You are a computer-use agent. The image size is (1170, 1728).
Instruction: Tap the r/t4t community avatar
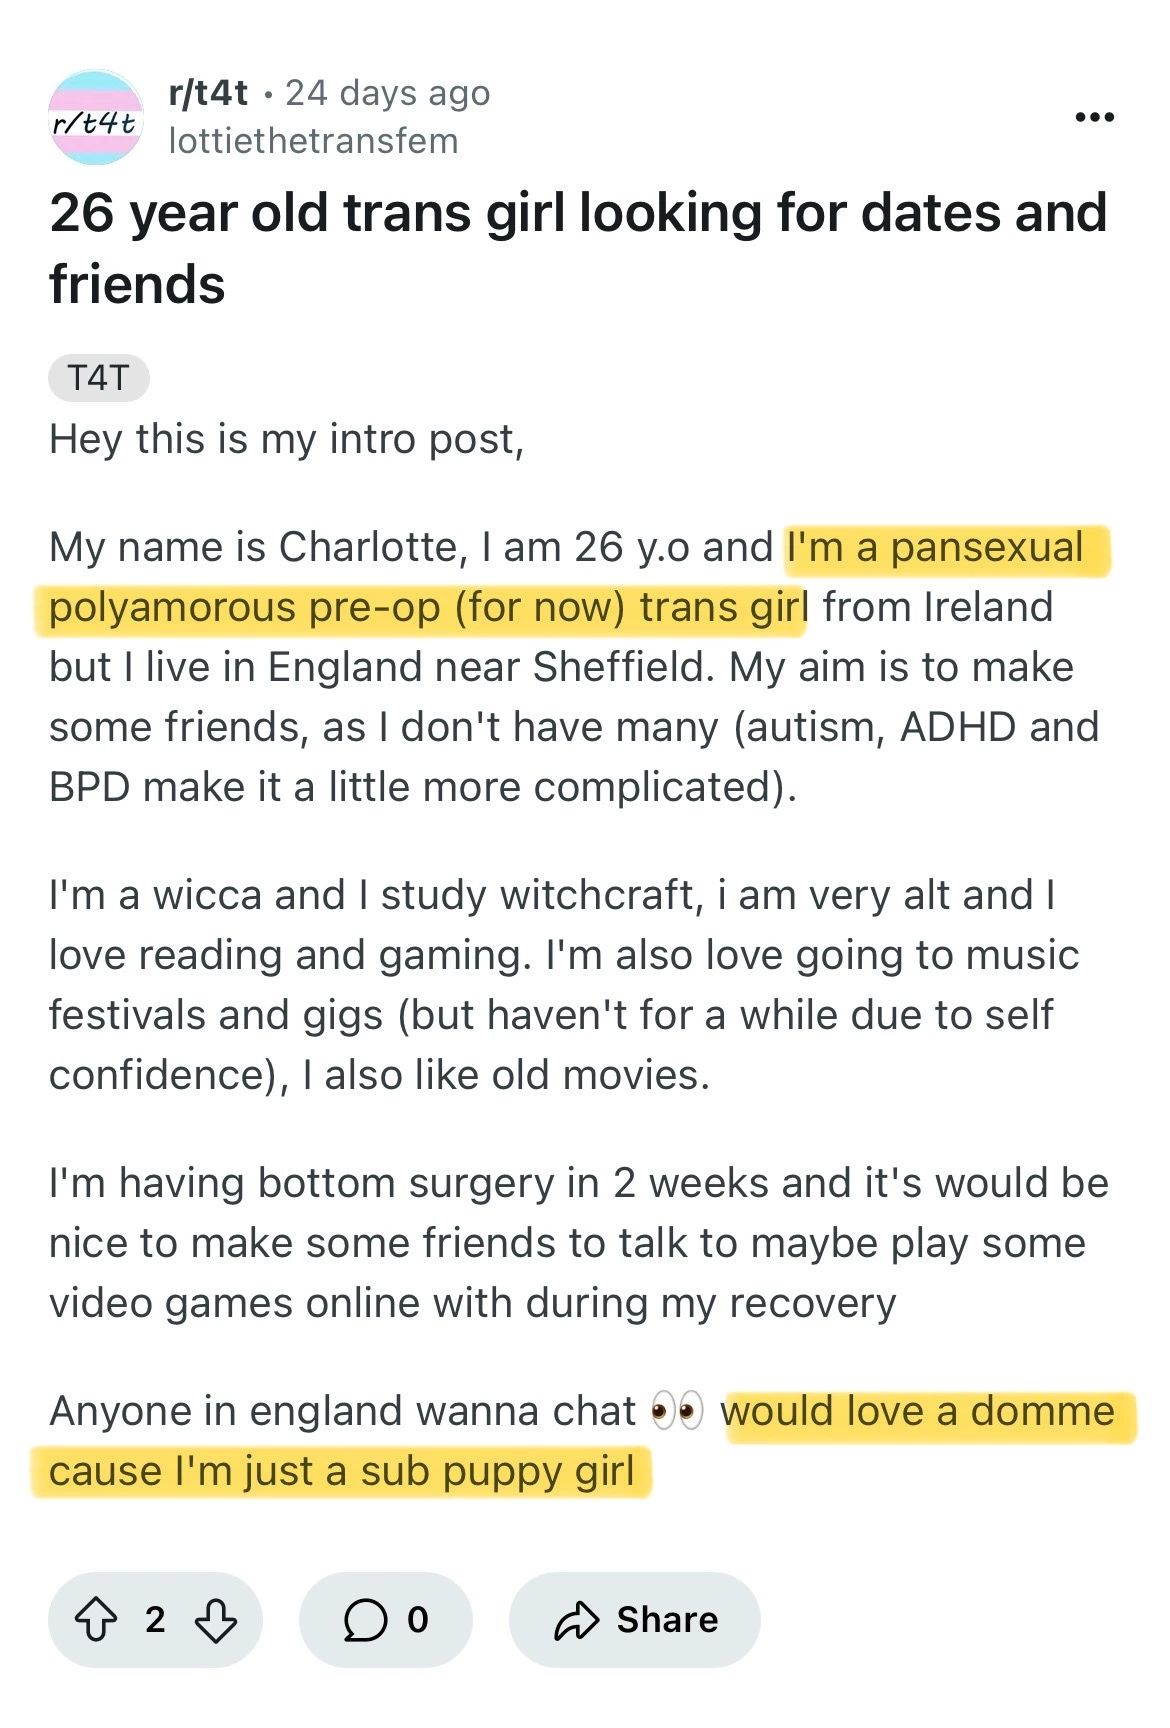[96, 118]
